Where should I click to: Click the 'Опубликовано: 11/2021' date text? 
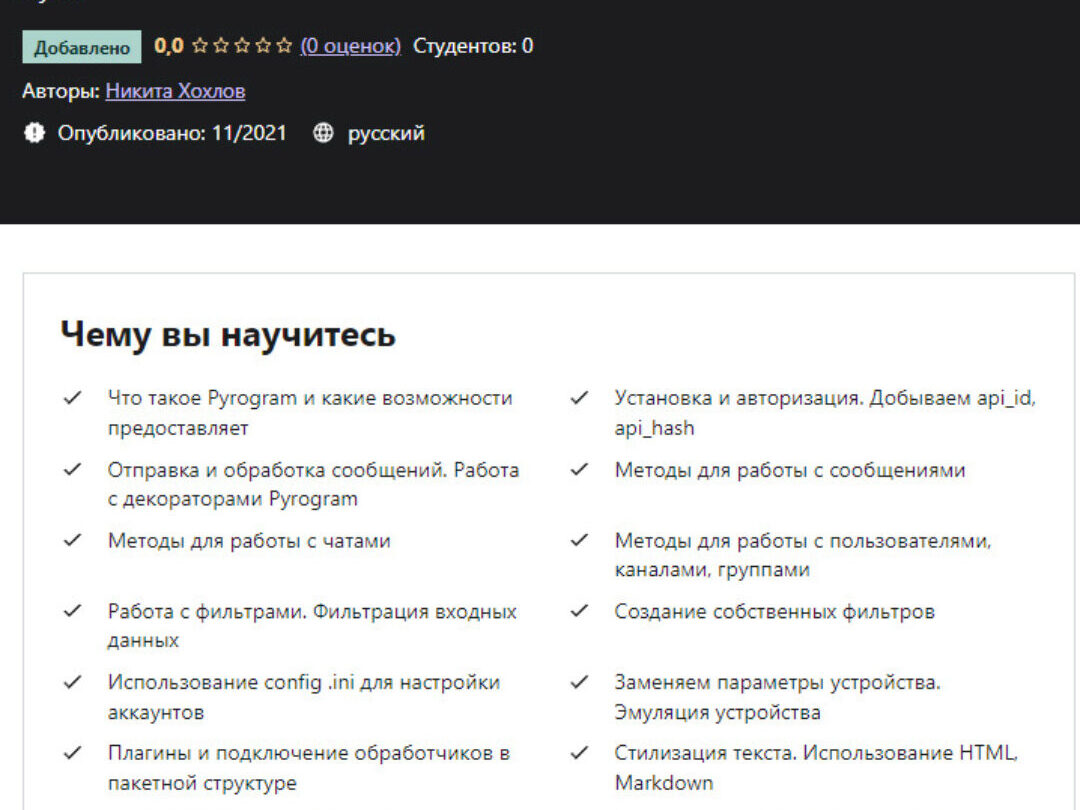[x=172, y=133]
